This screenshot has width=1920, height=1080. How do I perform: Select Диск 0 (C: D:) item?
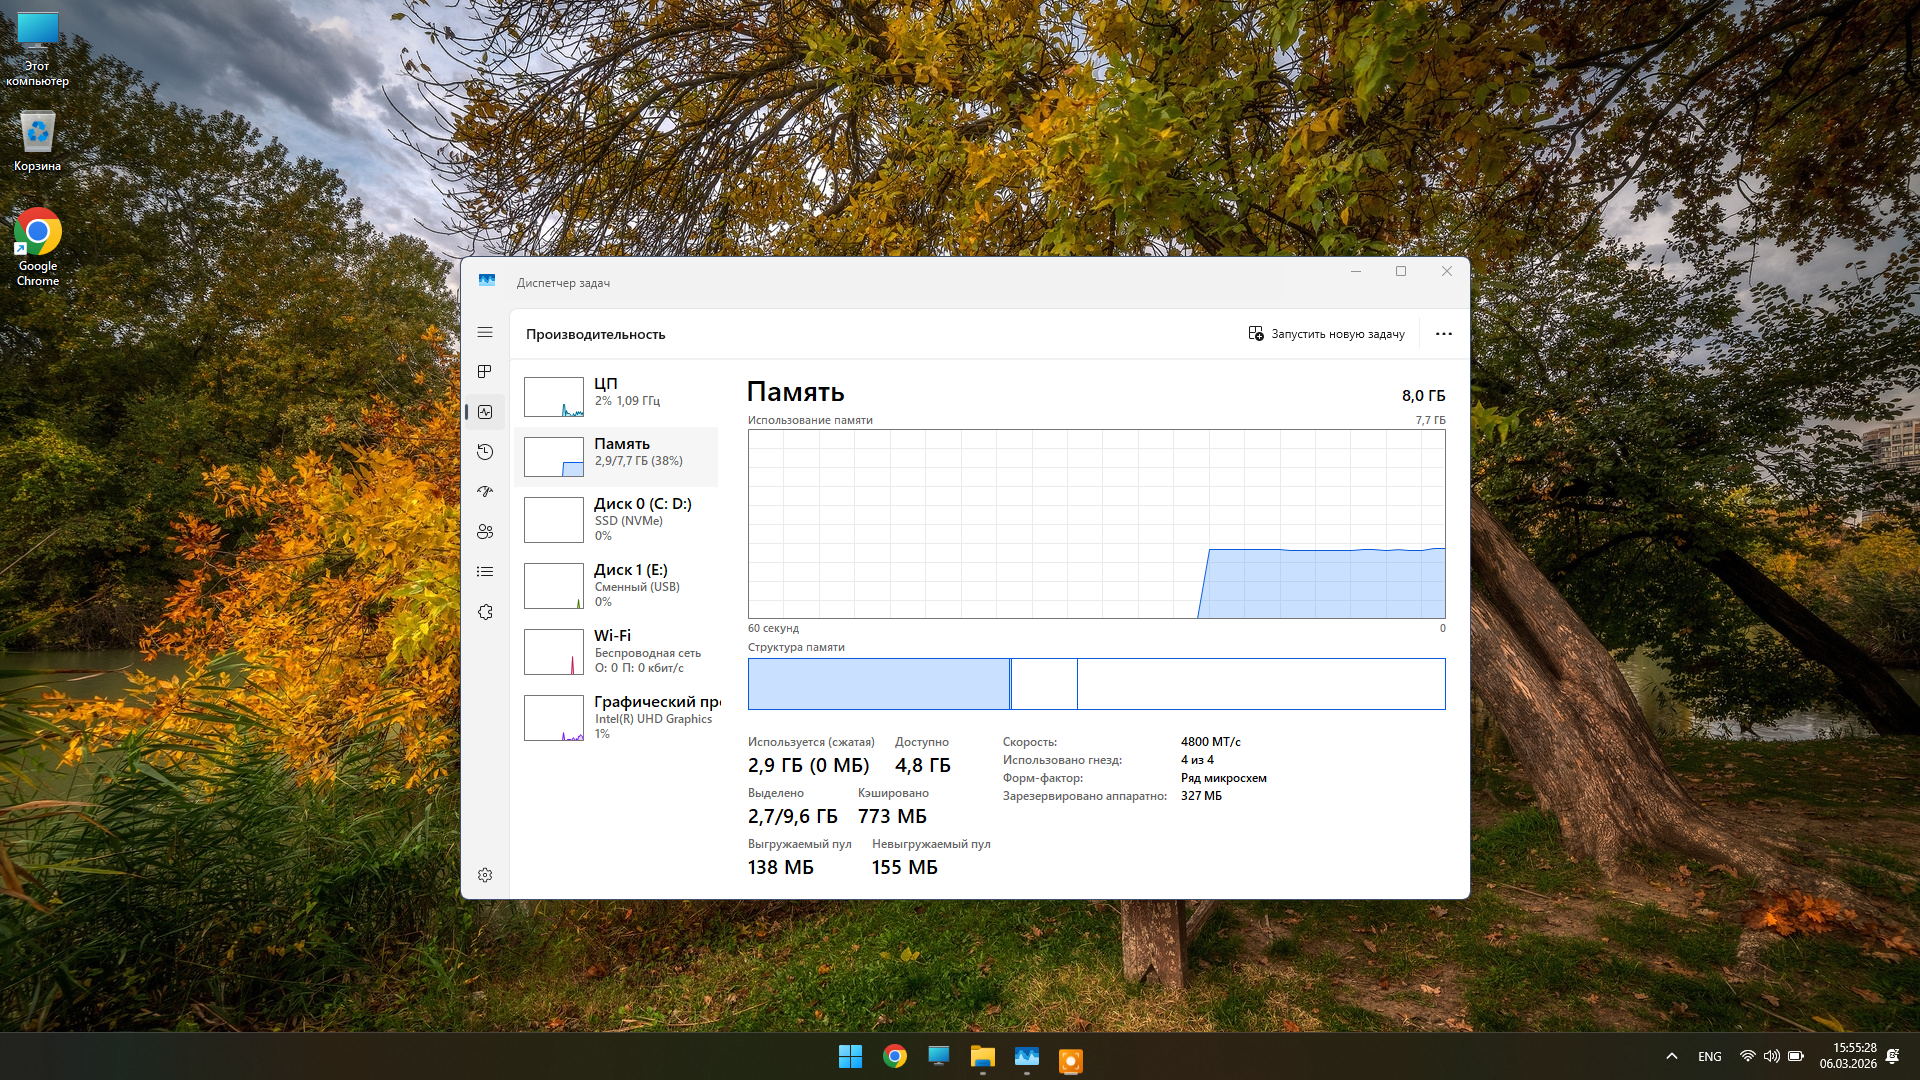[616, 519]
